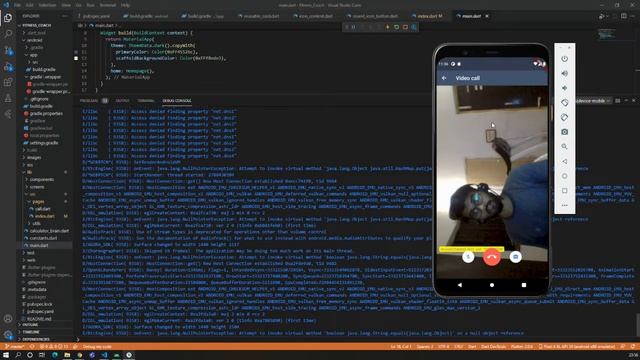Switch to the OUTPUT panel tab
Screen dimensions: 640x360
click(x=122, y=101)
